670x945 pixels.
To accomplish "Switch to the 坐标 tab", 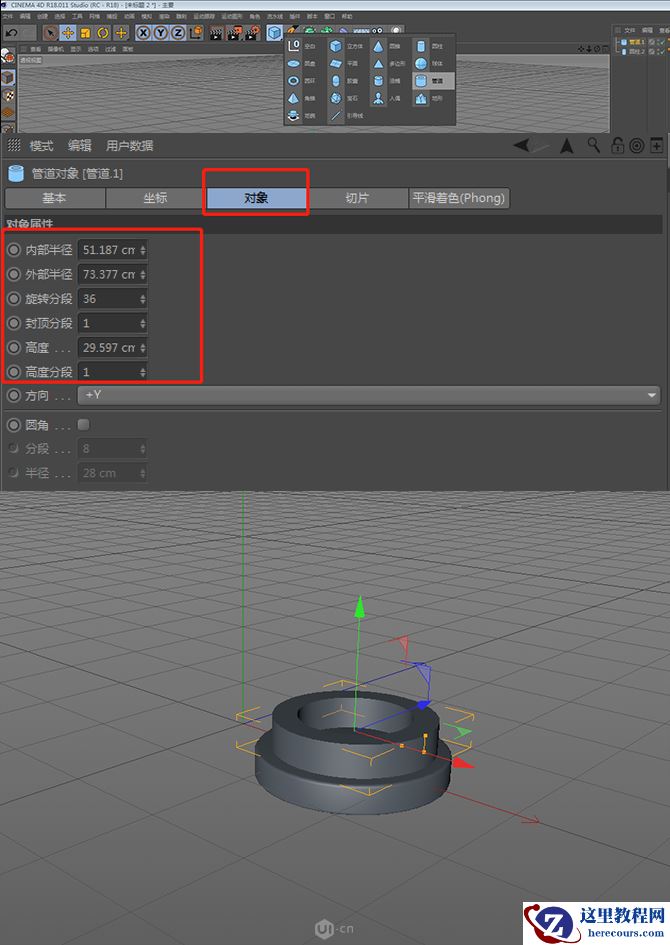I will pyautogui.click(x=155, y=198).
